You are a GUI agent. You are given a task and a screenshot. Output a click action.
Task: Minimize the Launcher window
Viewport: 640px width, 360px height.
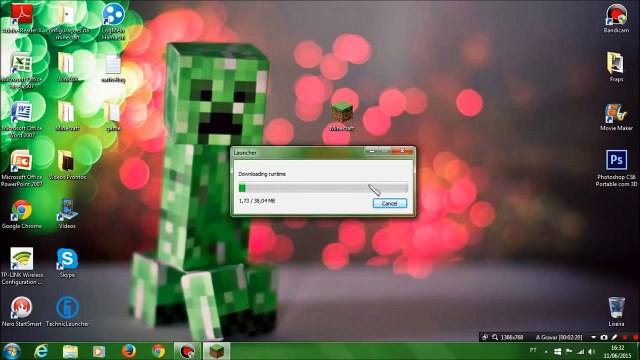tap(371, 151)
